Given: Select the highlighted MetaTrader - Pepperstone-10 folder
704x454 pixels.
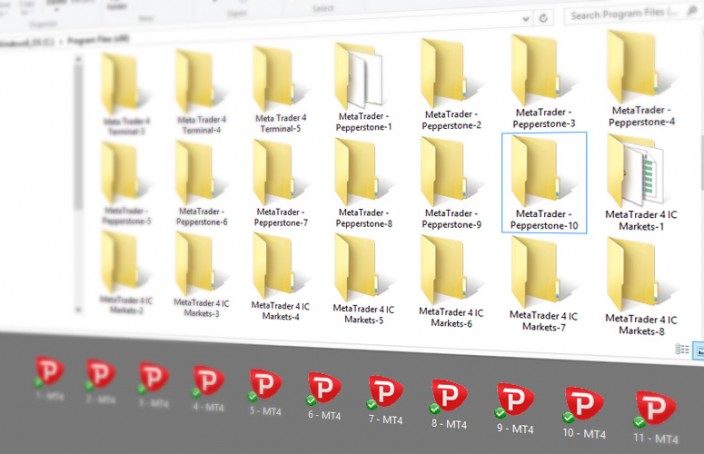Looking at the screenshot, I should point(544,183).
